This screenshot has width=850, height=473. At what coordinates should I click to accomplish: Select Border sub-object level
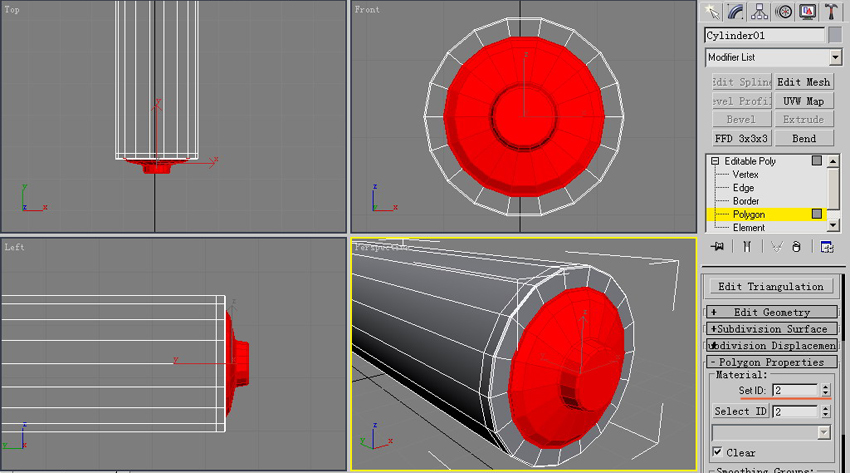click(x=746, y=201)
